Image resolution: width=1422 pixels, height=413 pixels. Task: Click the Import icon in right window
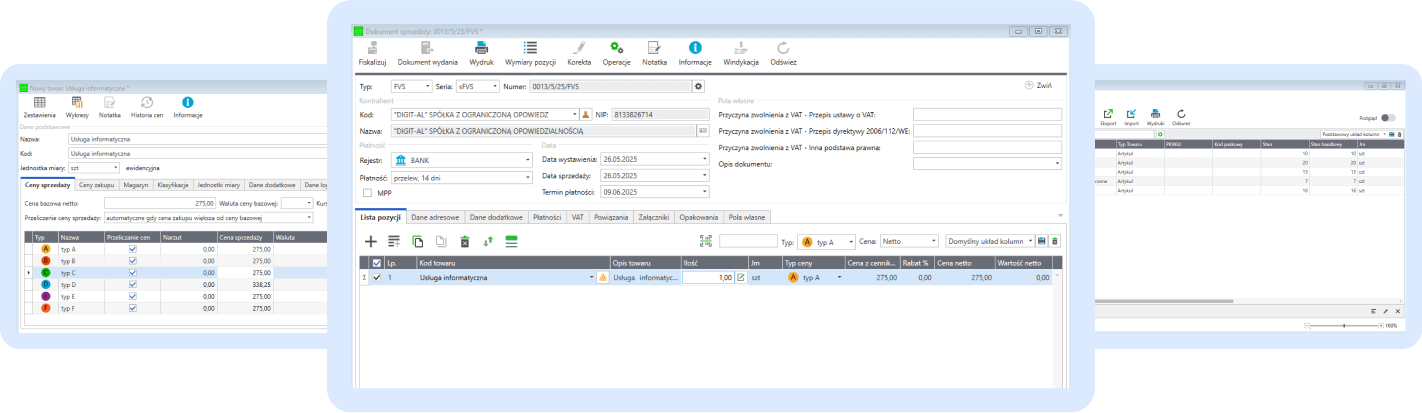1131,115
